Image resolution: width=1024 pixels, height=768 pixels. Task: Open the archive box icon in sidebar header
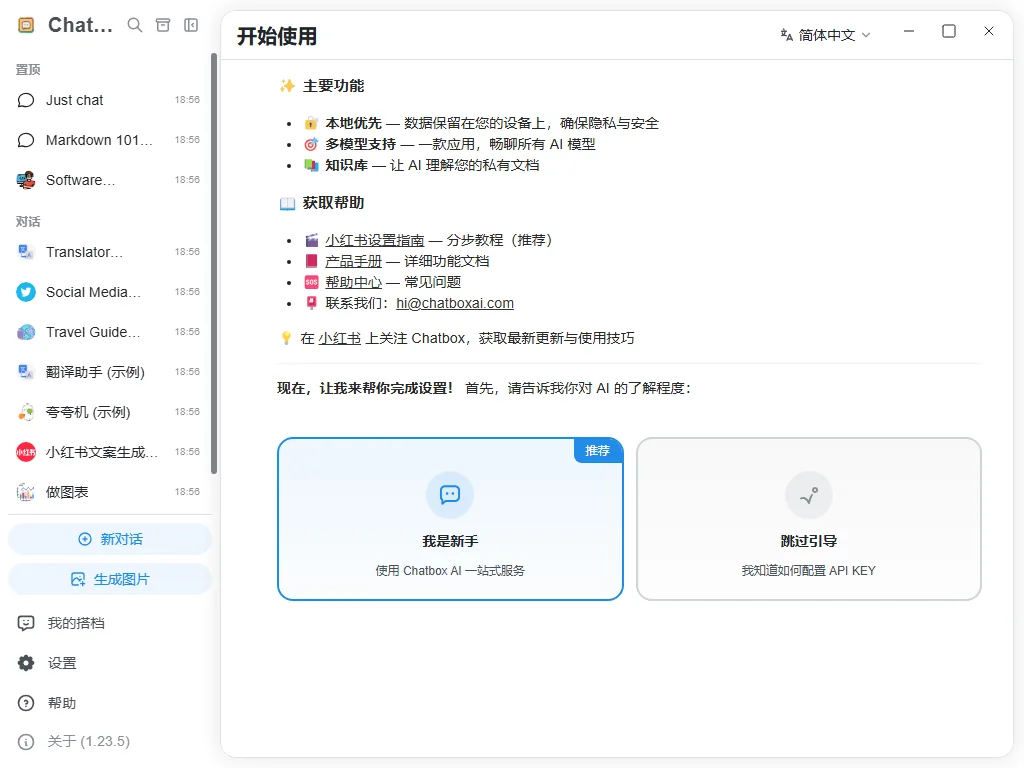pos(163,25)
